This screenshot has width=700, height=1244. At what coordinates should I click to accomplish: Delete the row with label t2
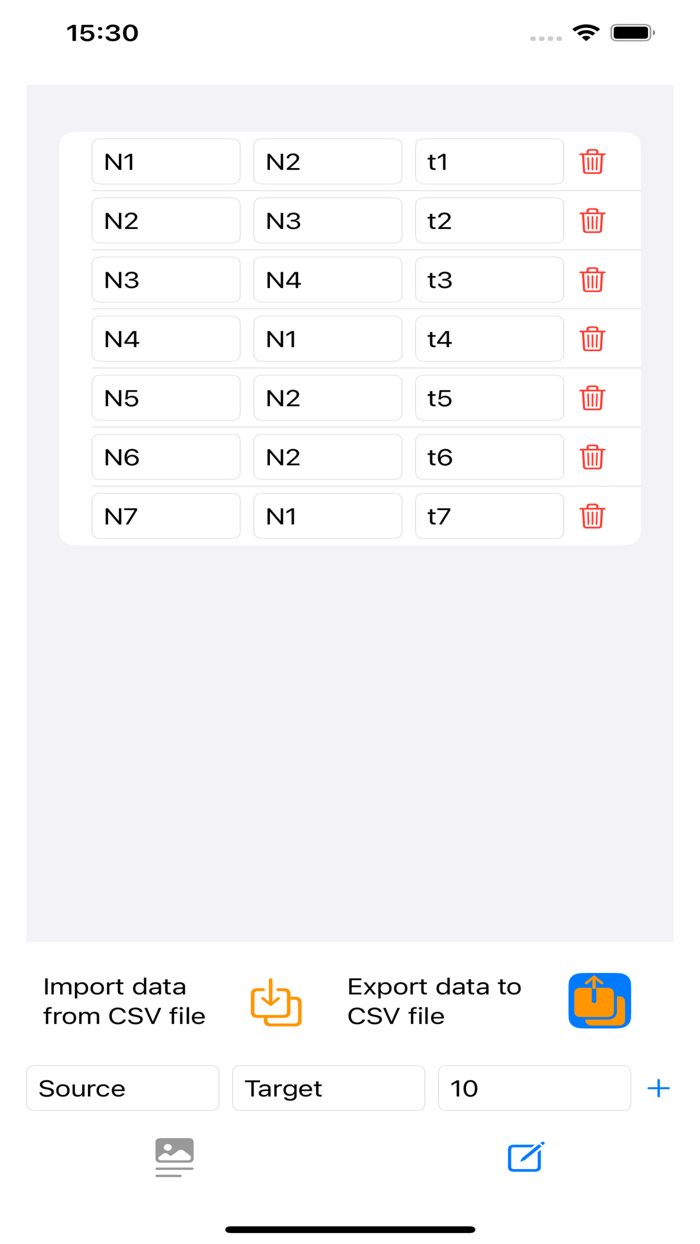[592, 221]
